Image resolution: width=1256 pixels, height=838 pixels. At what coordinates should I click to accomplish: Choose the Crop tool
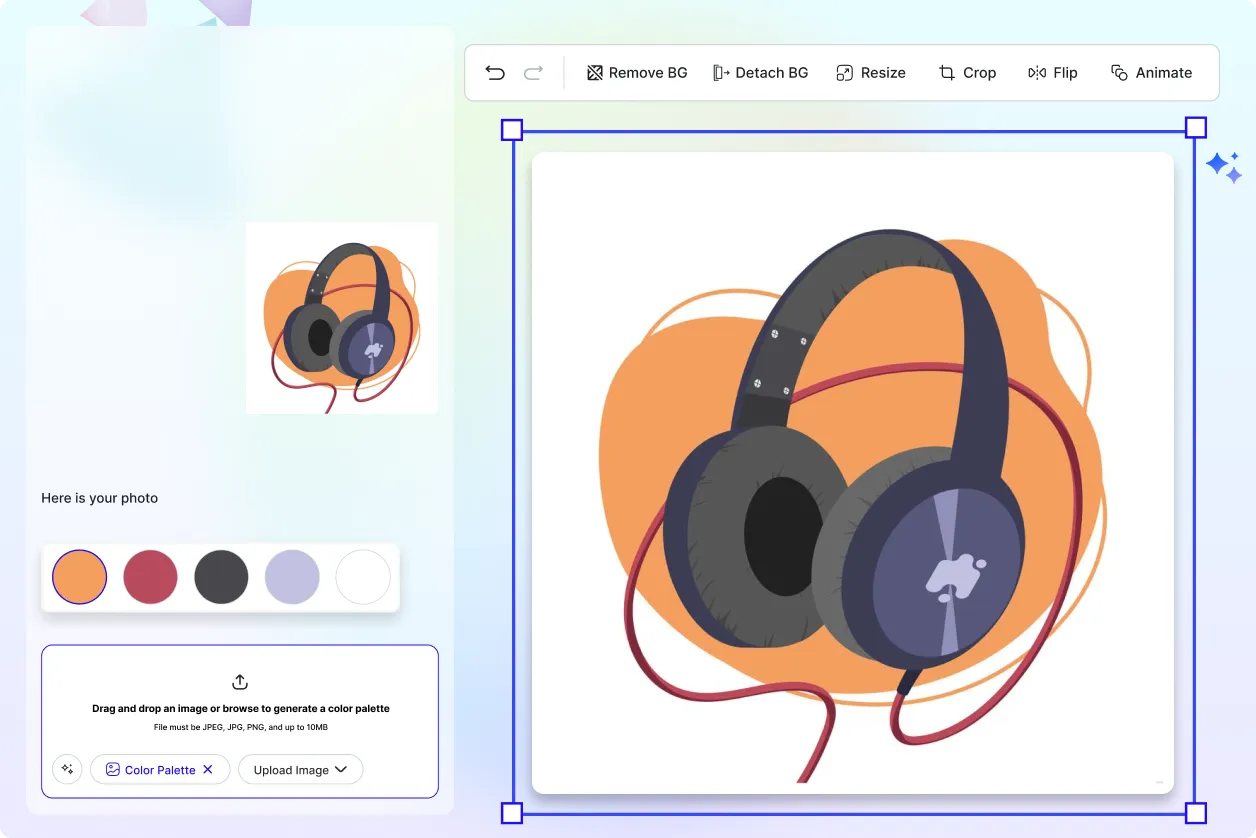[967, 73]
